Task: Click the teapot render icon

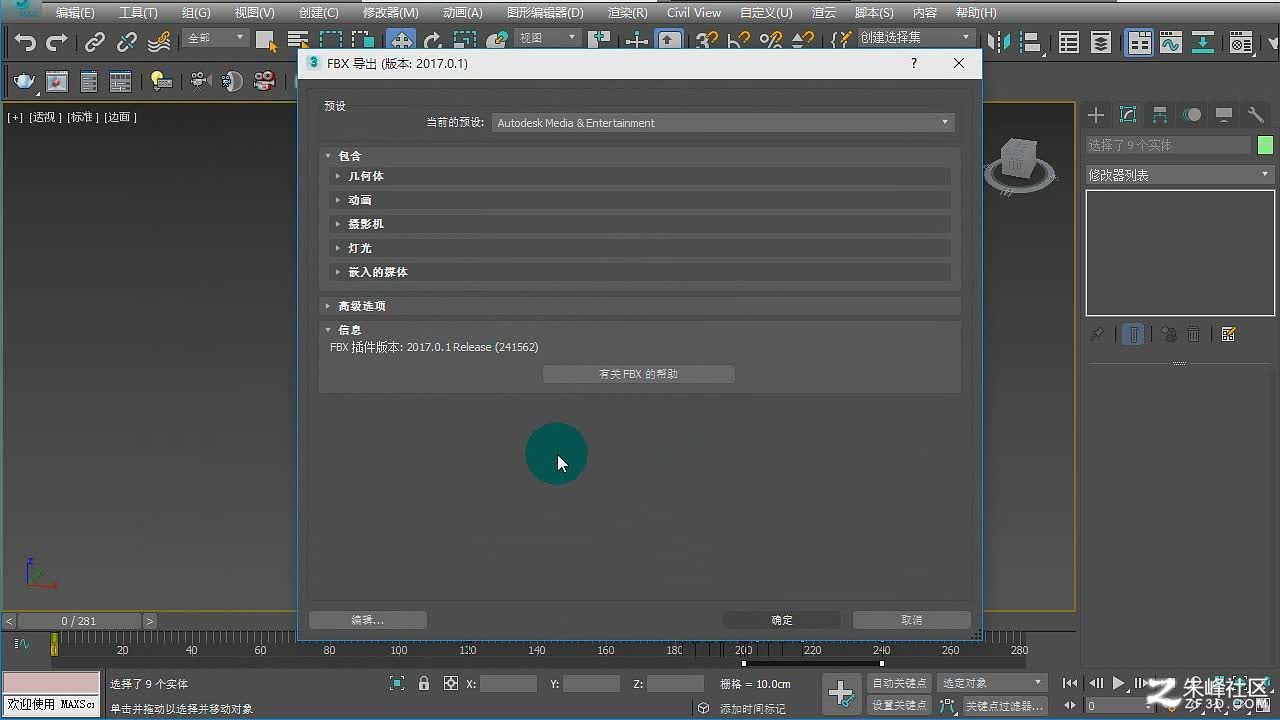Action: click(25, 82)
